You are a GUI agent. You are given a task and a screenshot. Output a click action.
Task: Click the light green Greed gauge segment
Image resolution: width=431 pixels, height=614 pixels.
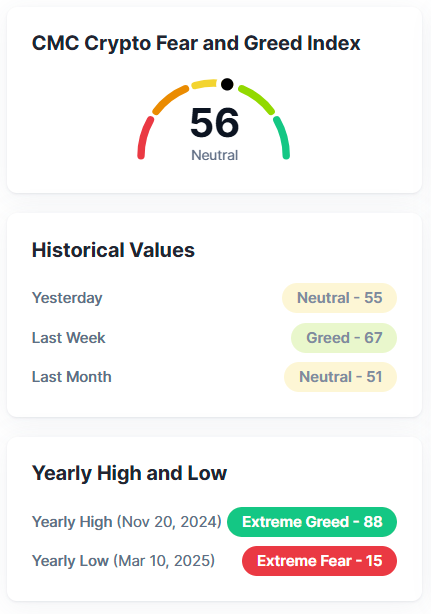pos(257,99)
